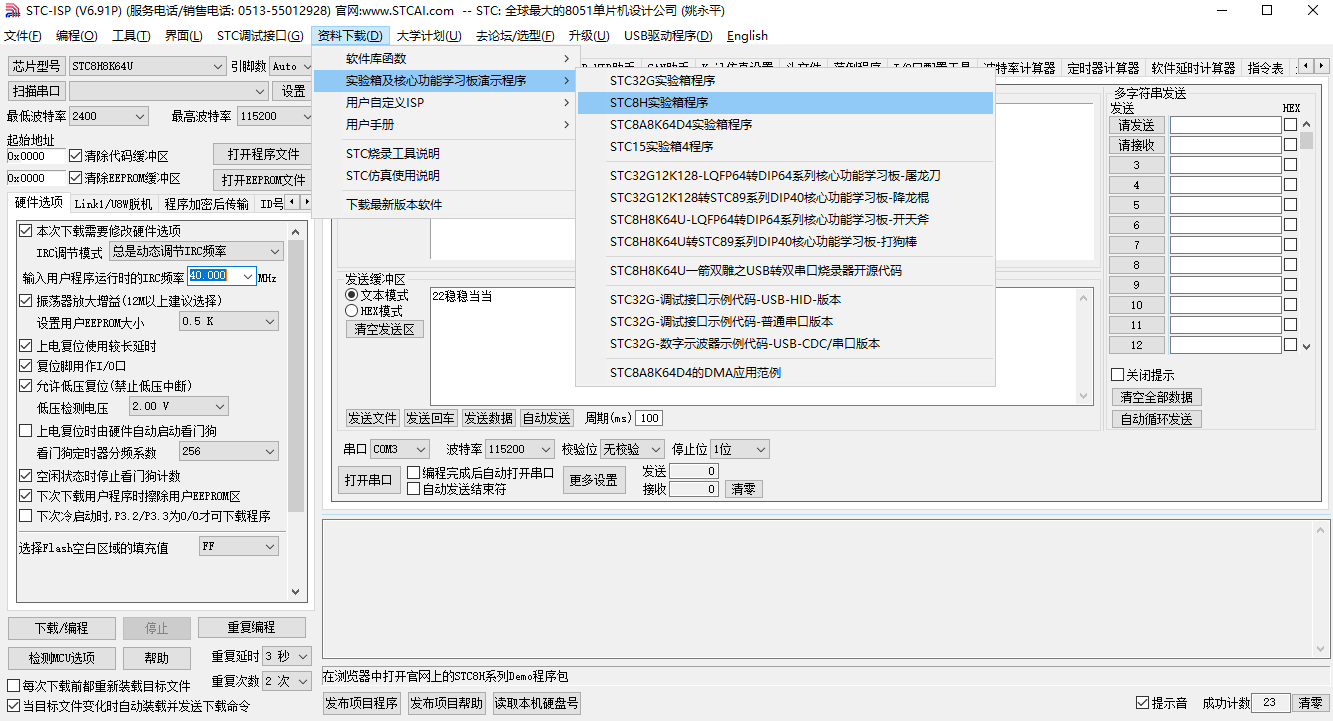Open STC烧录工具说明 menu item
Screen dimensions: 1333x721
[x=444, y=154]
